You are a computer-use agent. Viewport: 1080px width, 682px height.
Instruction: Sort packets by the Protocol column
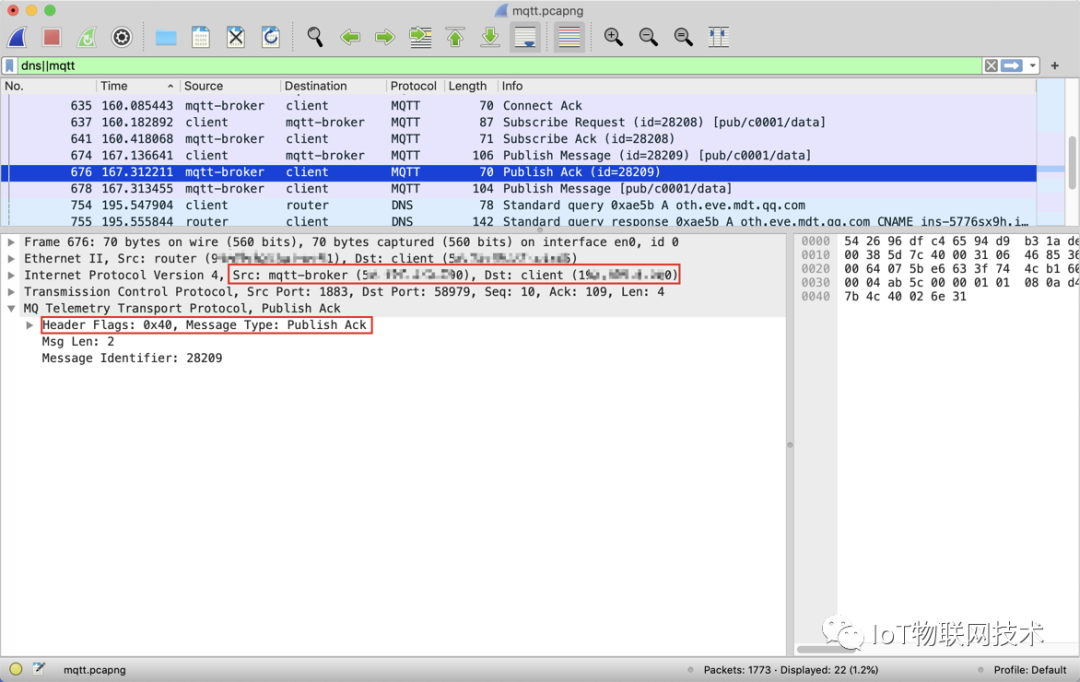pos(413,86)
